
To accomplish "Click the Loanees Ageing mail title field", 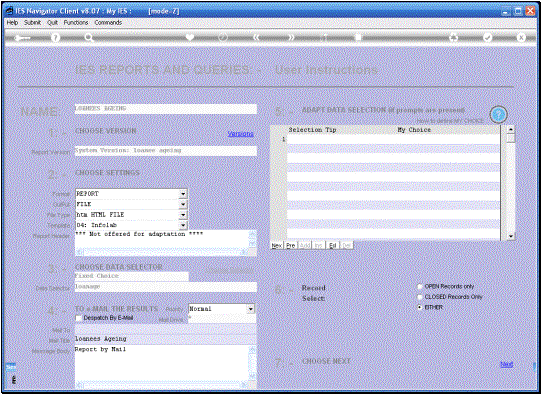I will coord(166,339).
